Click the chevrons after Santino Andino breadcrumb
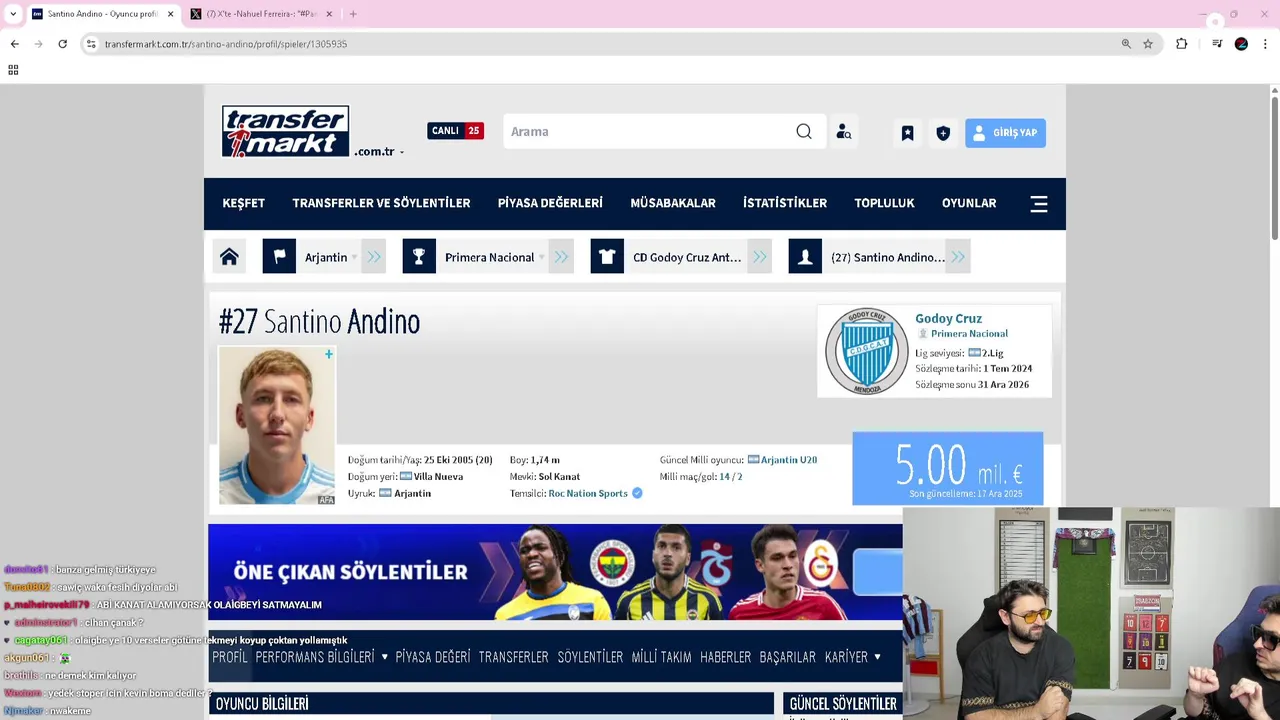 pyautogui.click(x=958, y=257)
